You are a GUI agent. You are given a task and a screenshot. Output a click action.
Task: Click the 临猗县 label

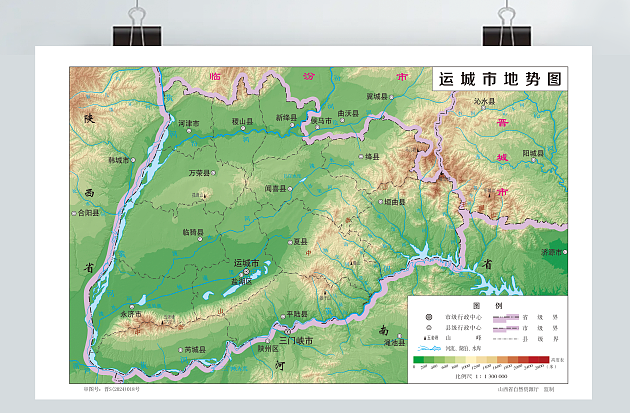point(193,232)
